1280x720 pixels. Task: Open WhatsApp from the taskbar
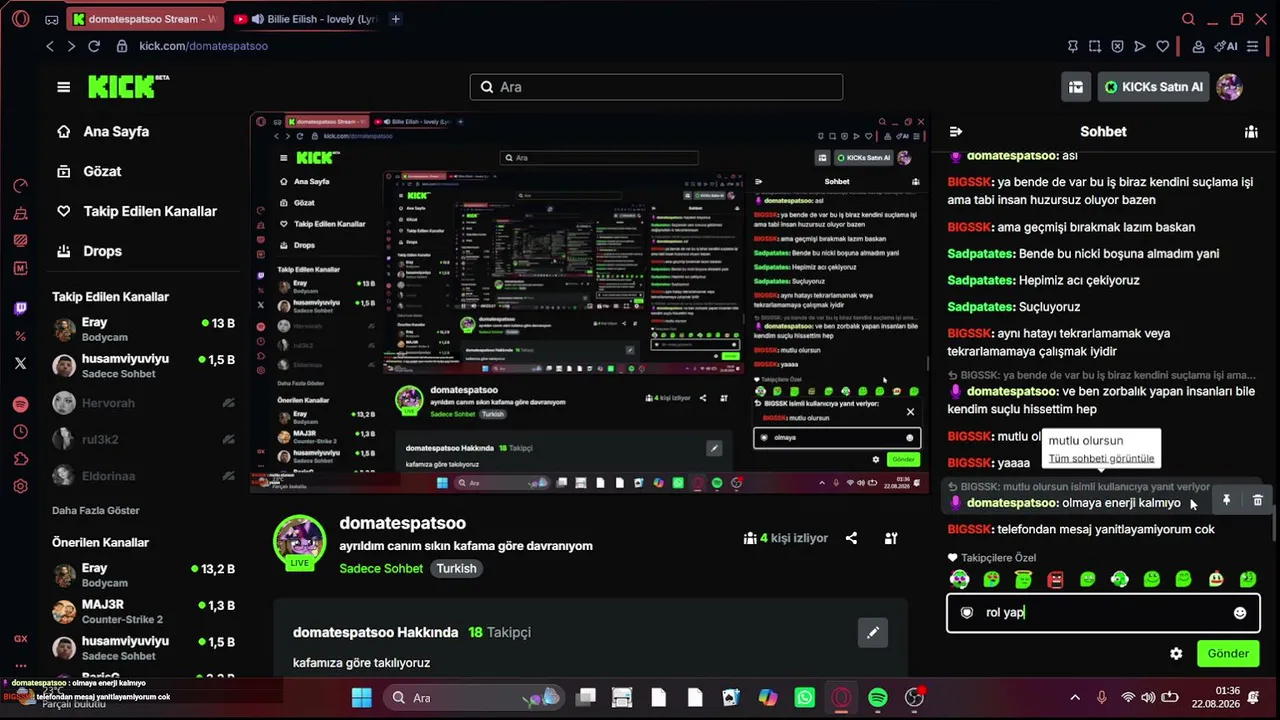click(x=804, y=698)
